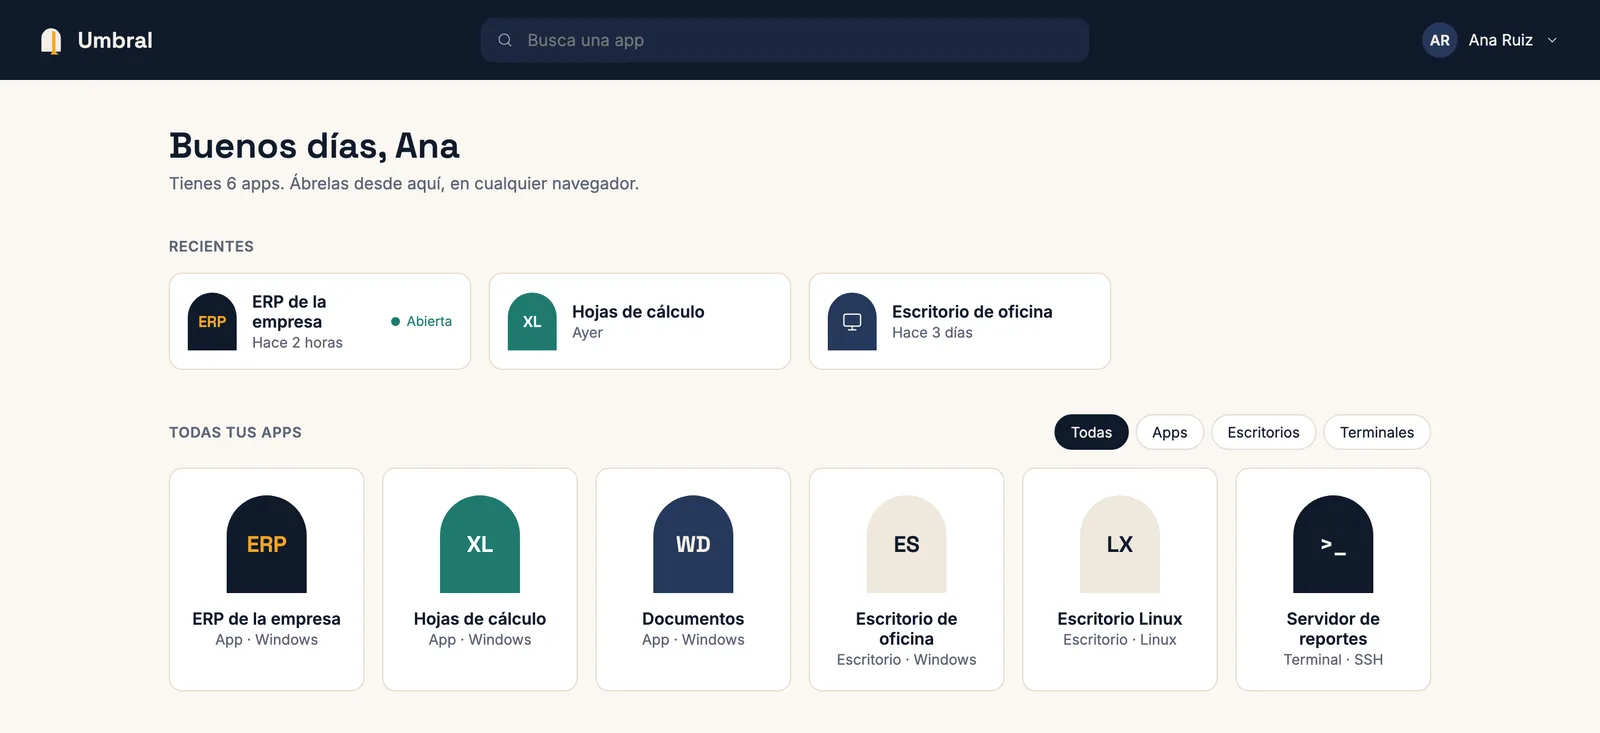
Task: Click the Escritorio · Linux subtitle
Action: (x=1120, y=640)
